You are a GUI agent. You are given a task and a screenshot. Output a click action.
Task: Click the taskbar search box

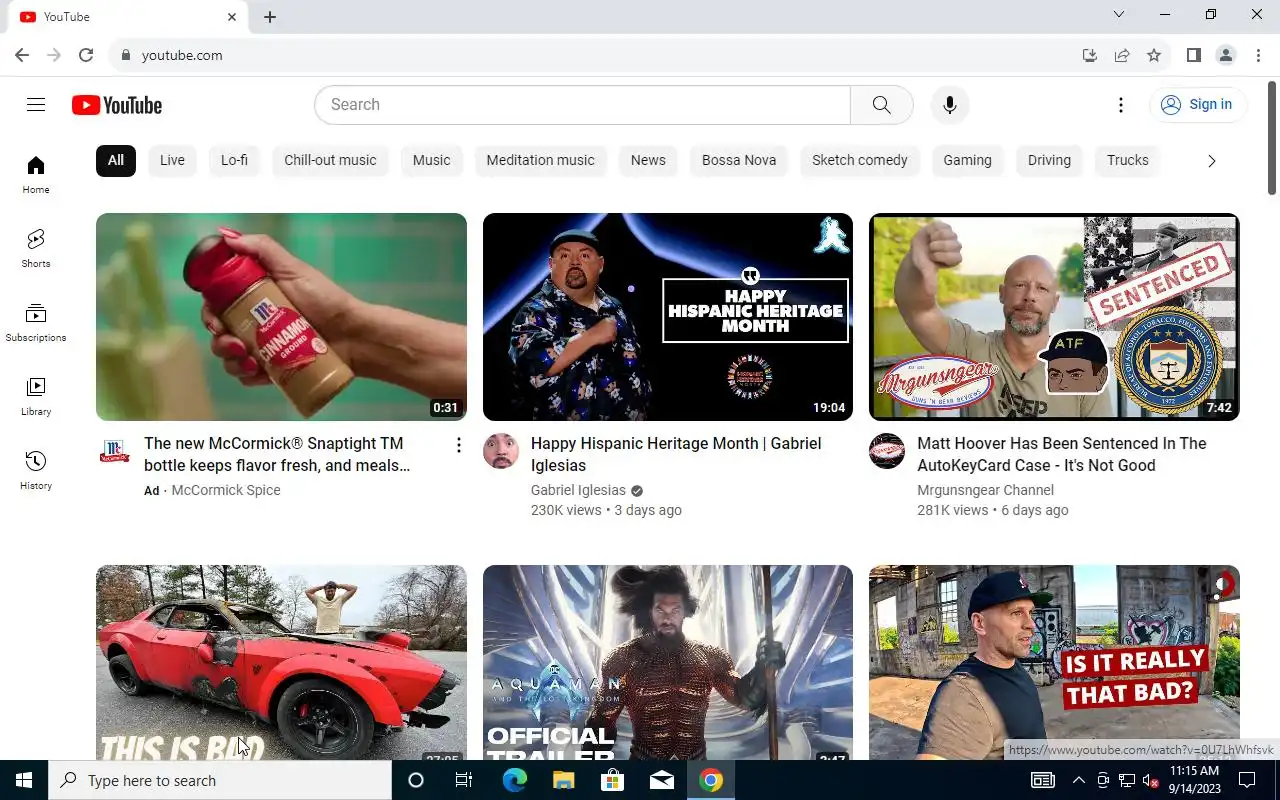[x=220, y=780]
